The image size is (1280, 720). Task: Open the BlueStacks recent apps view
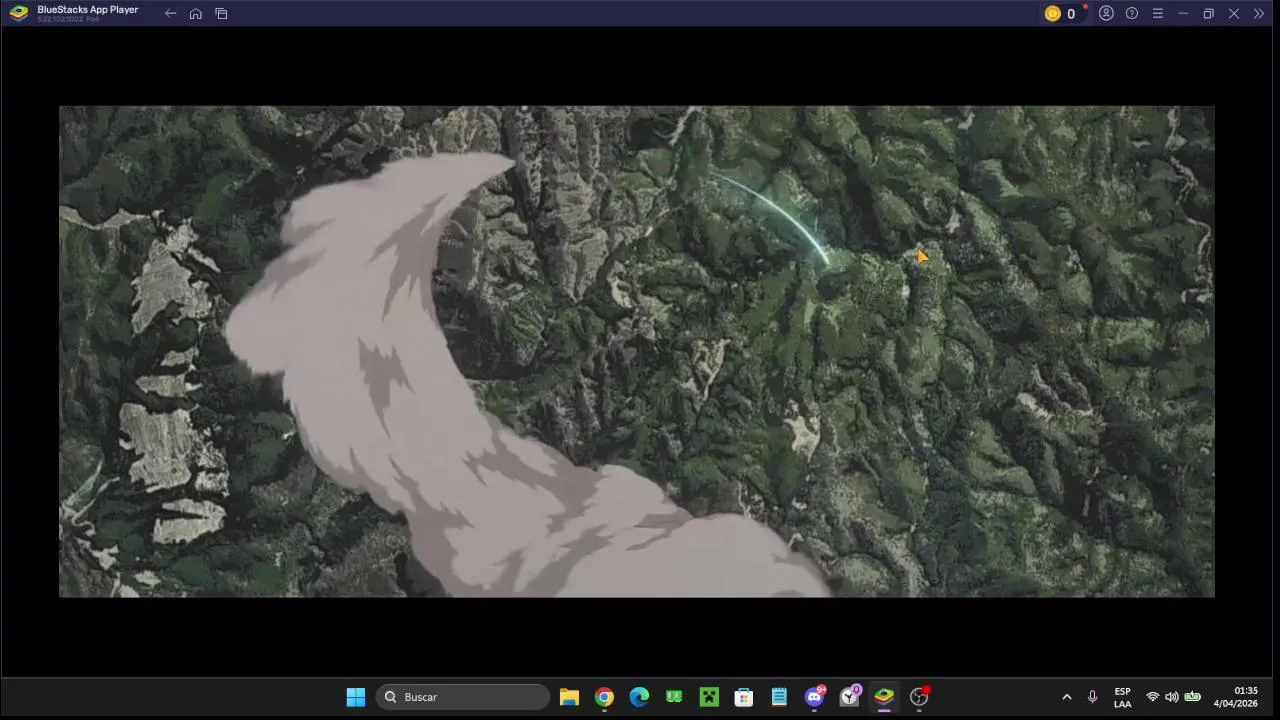(x=221, y=14)
